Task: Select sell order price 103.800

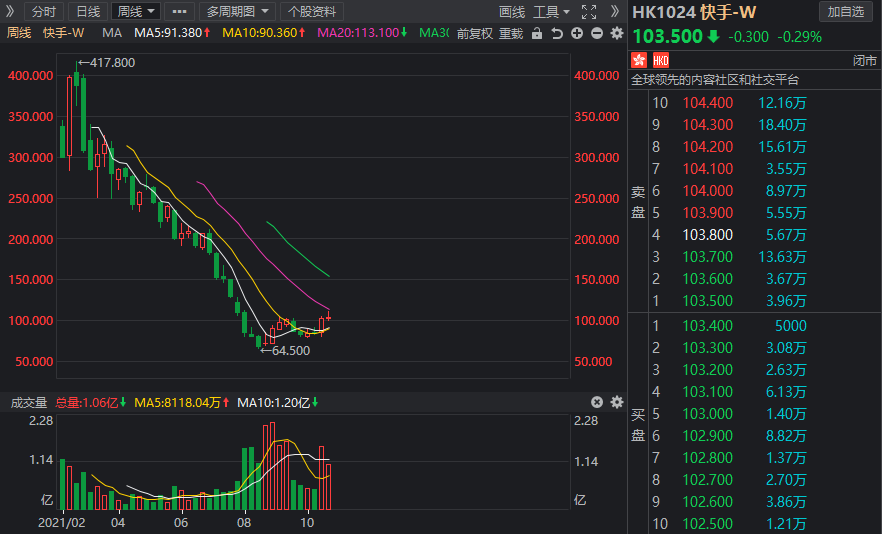Action: (x=708, y=235)
